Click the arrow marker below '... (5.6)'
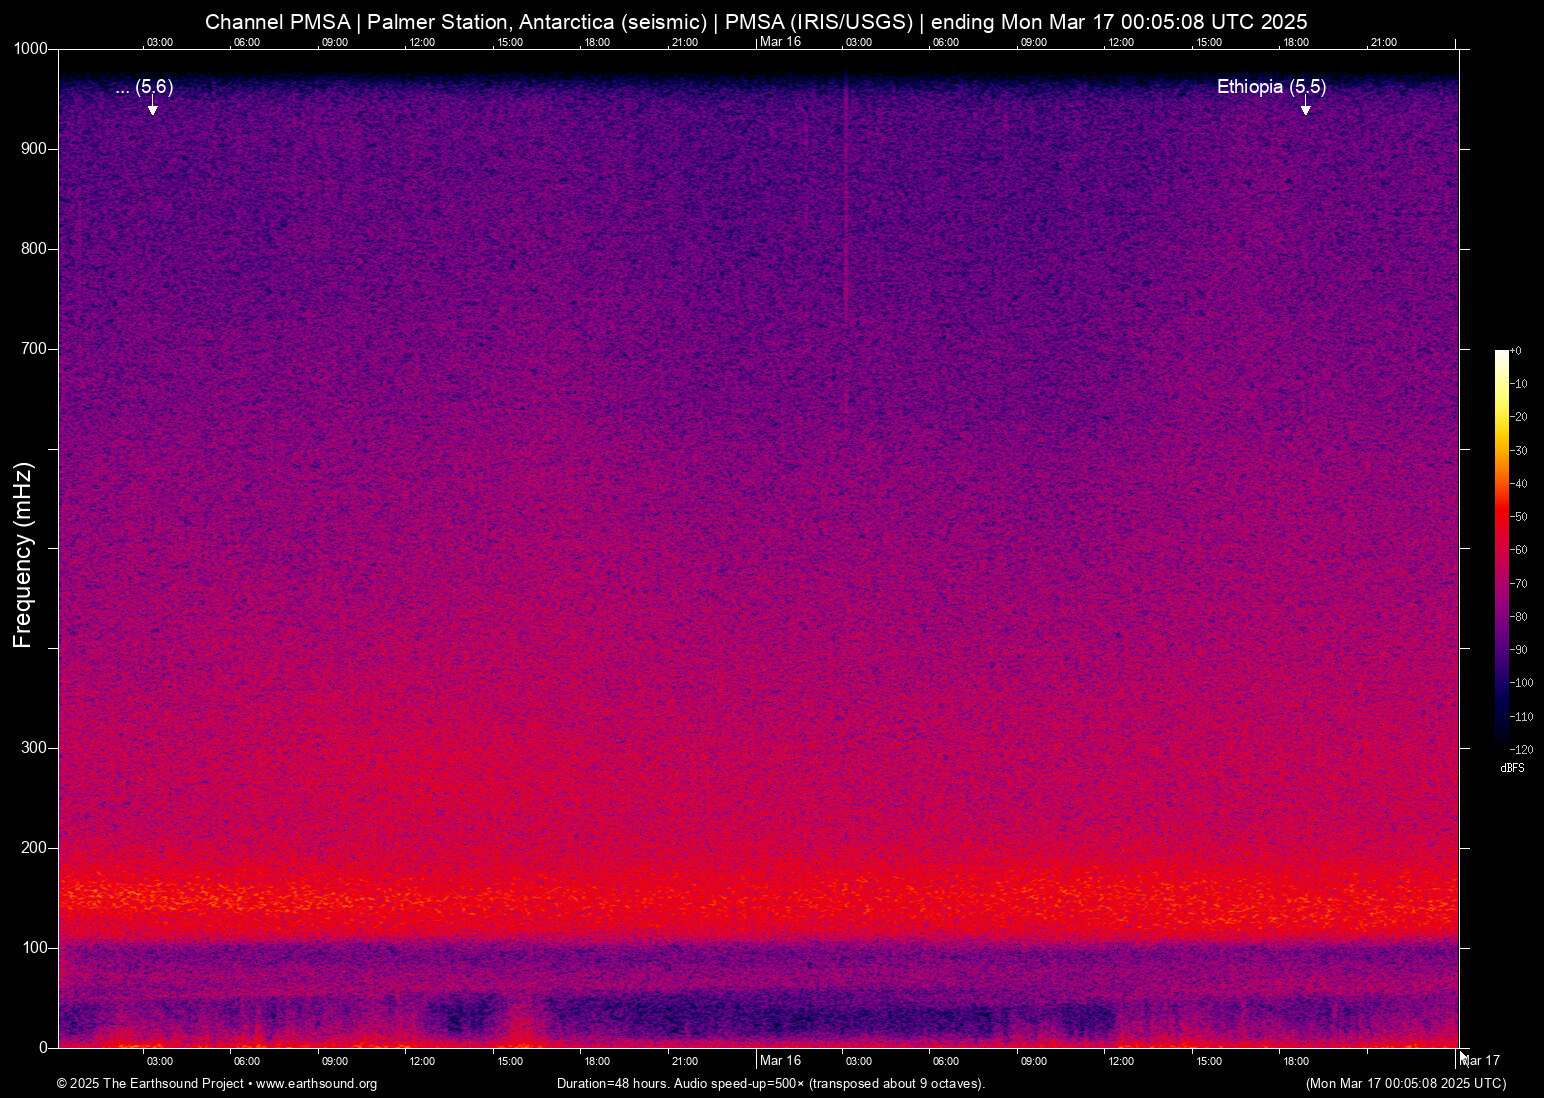 [152, 107]
